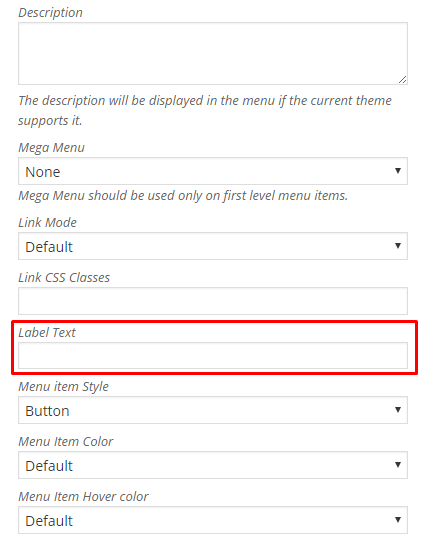
Task: Open the Link Mode dropdown
Action: (x=213, y=246)
